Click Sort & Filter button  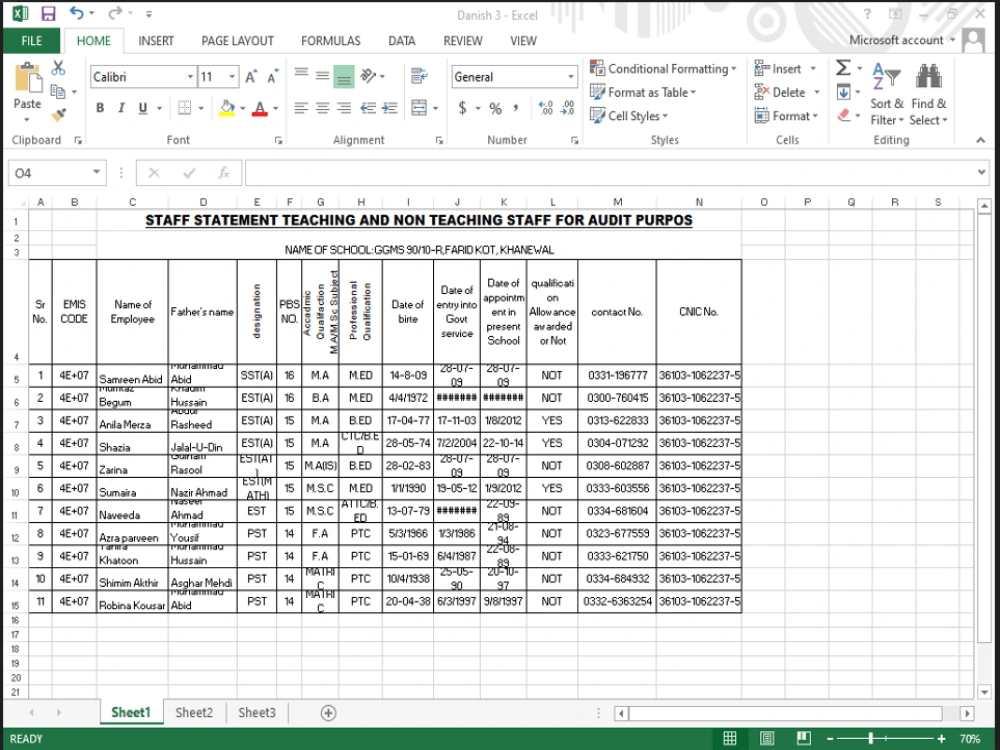(x=886, y=94)
